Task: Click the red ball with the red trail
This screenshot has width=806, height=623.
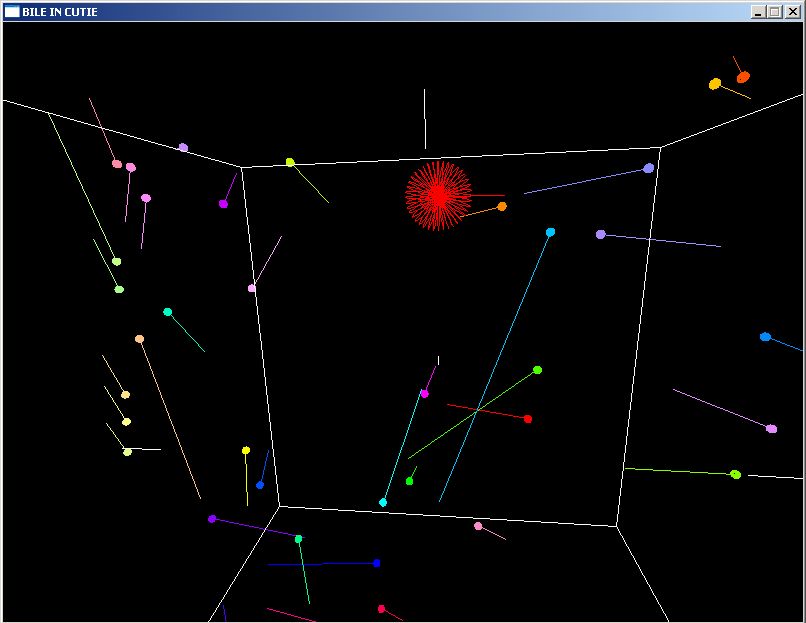Action: 527,419
